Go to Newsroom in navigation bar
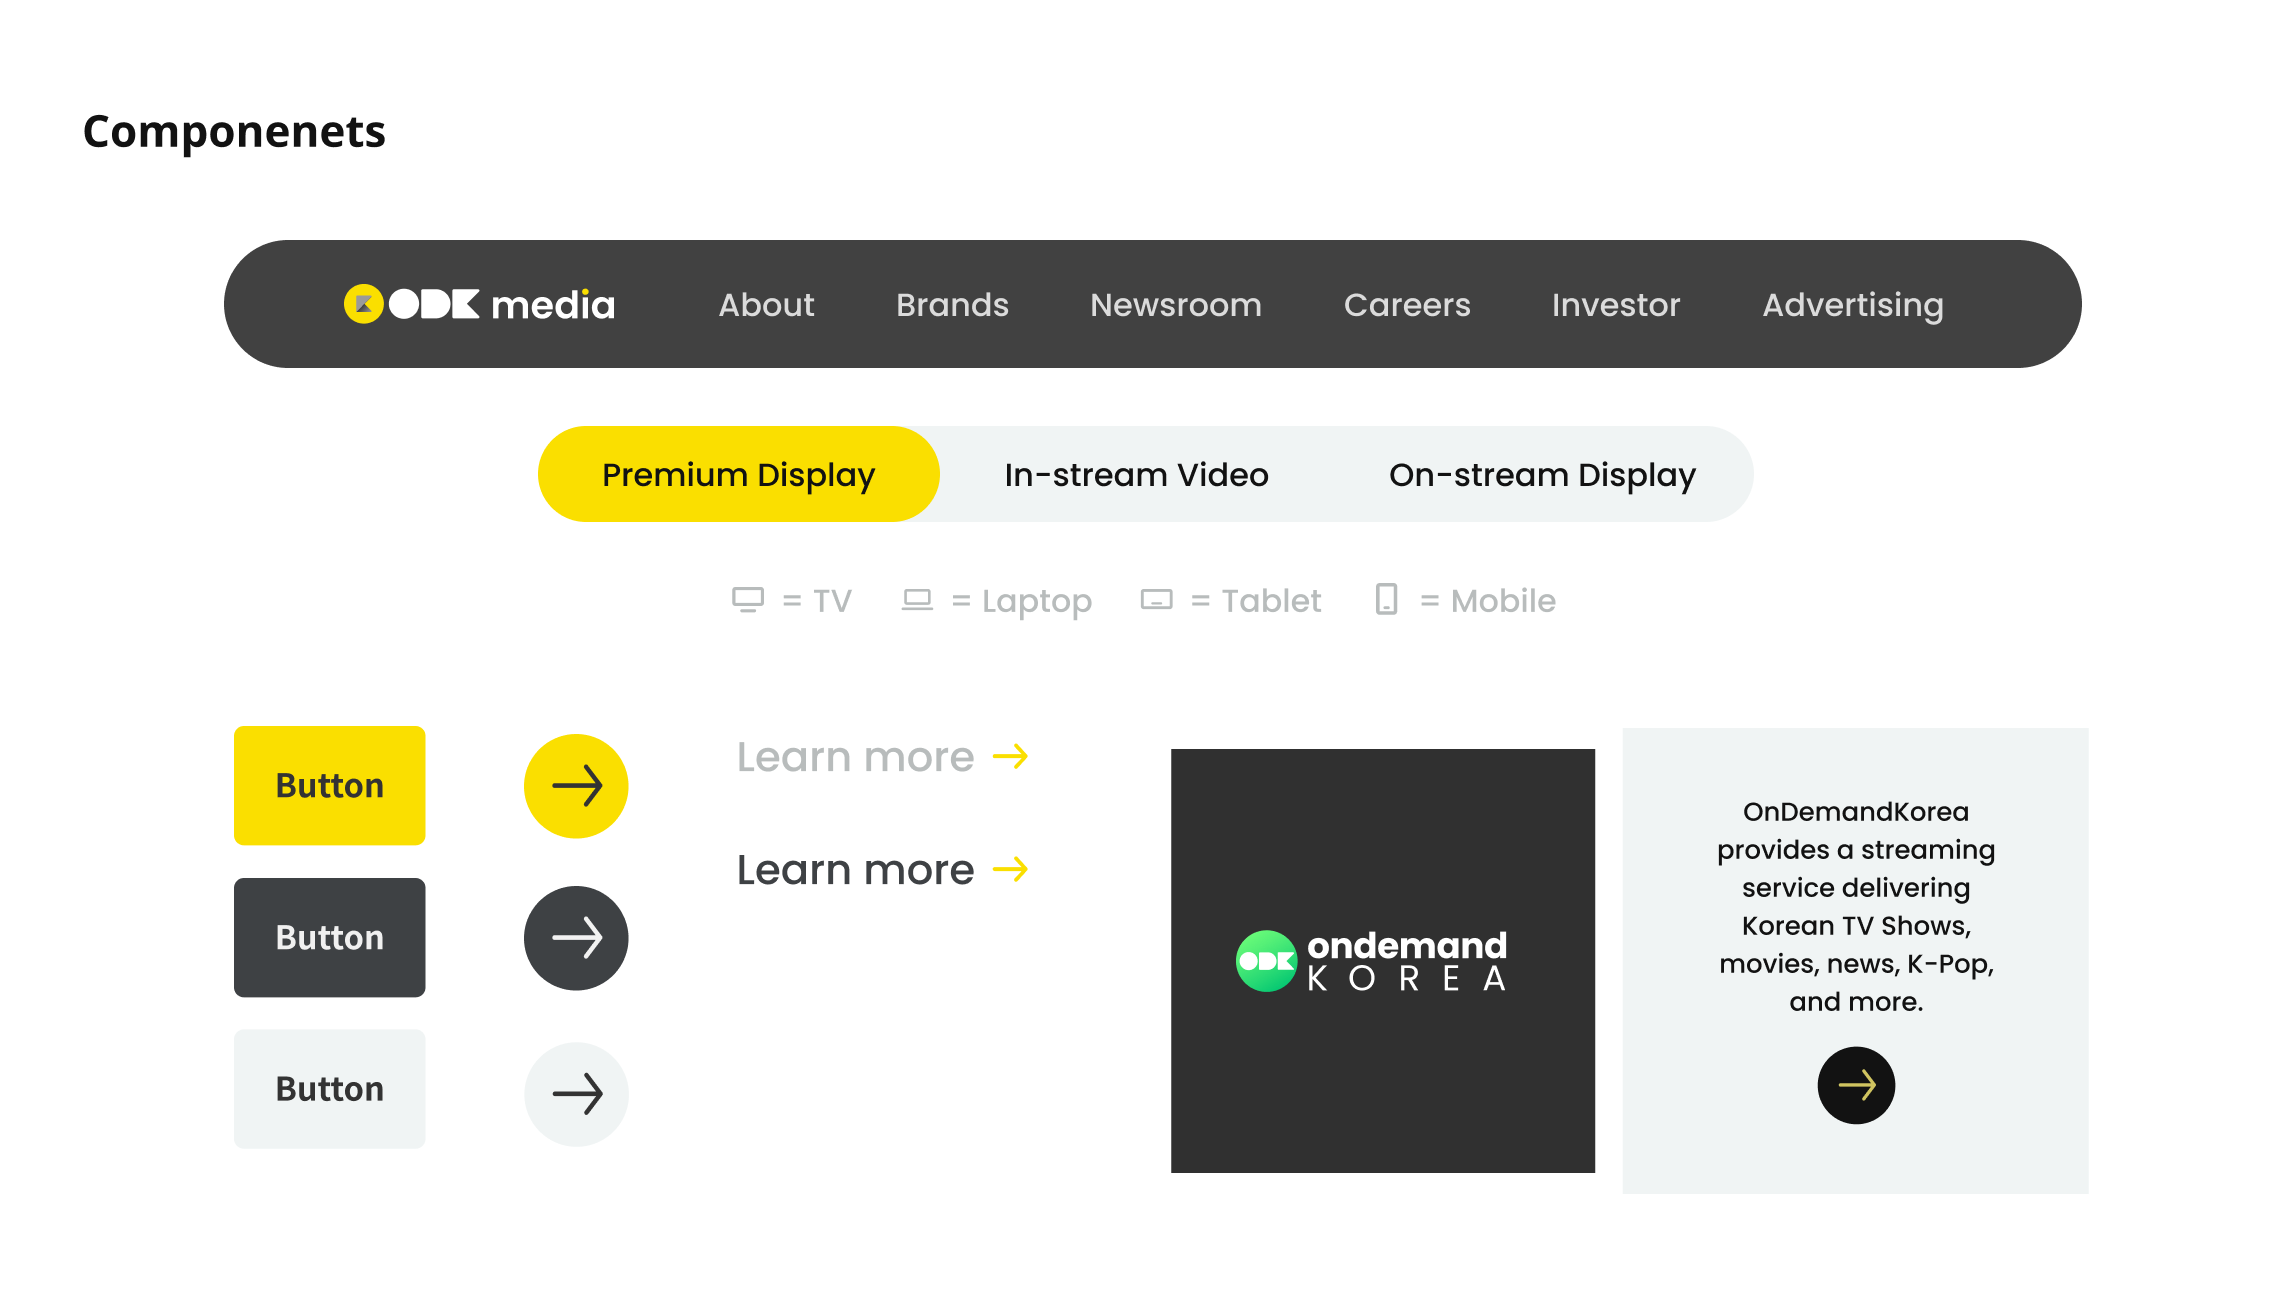The height and width of the screenshot is (1300, 2292). coord(1176,305)
